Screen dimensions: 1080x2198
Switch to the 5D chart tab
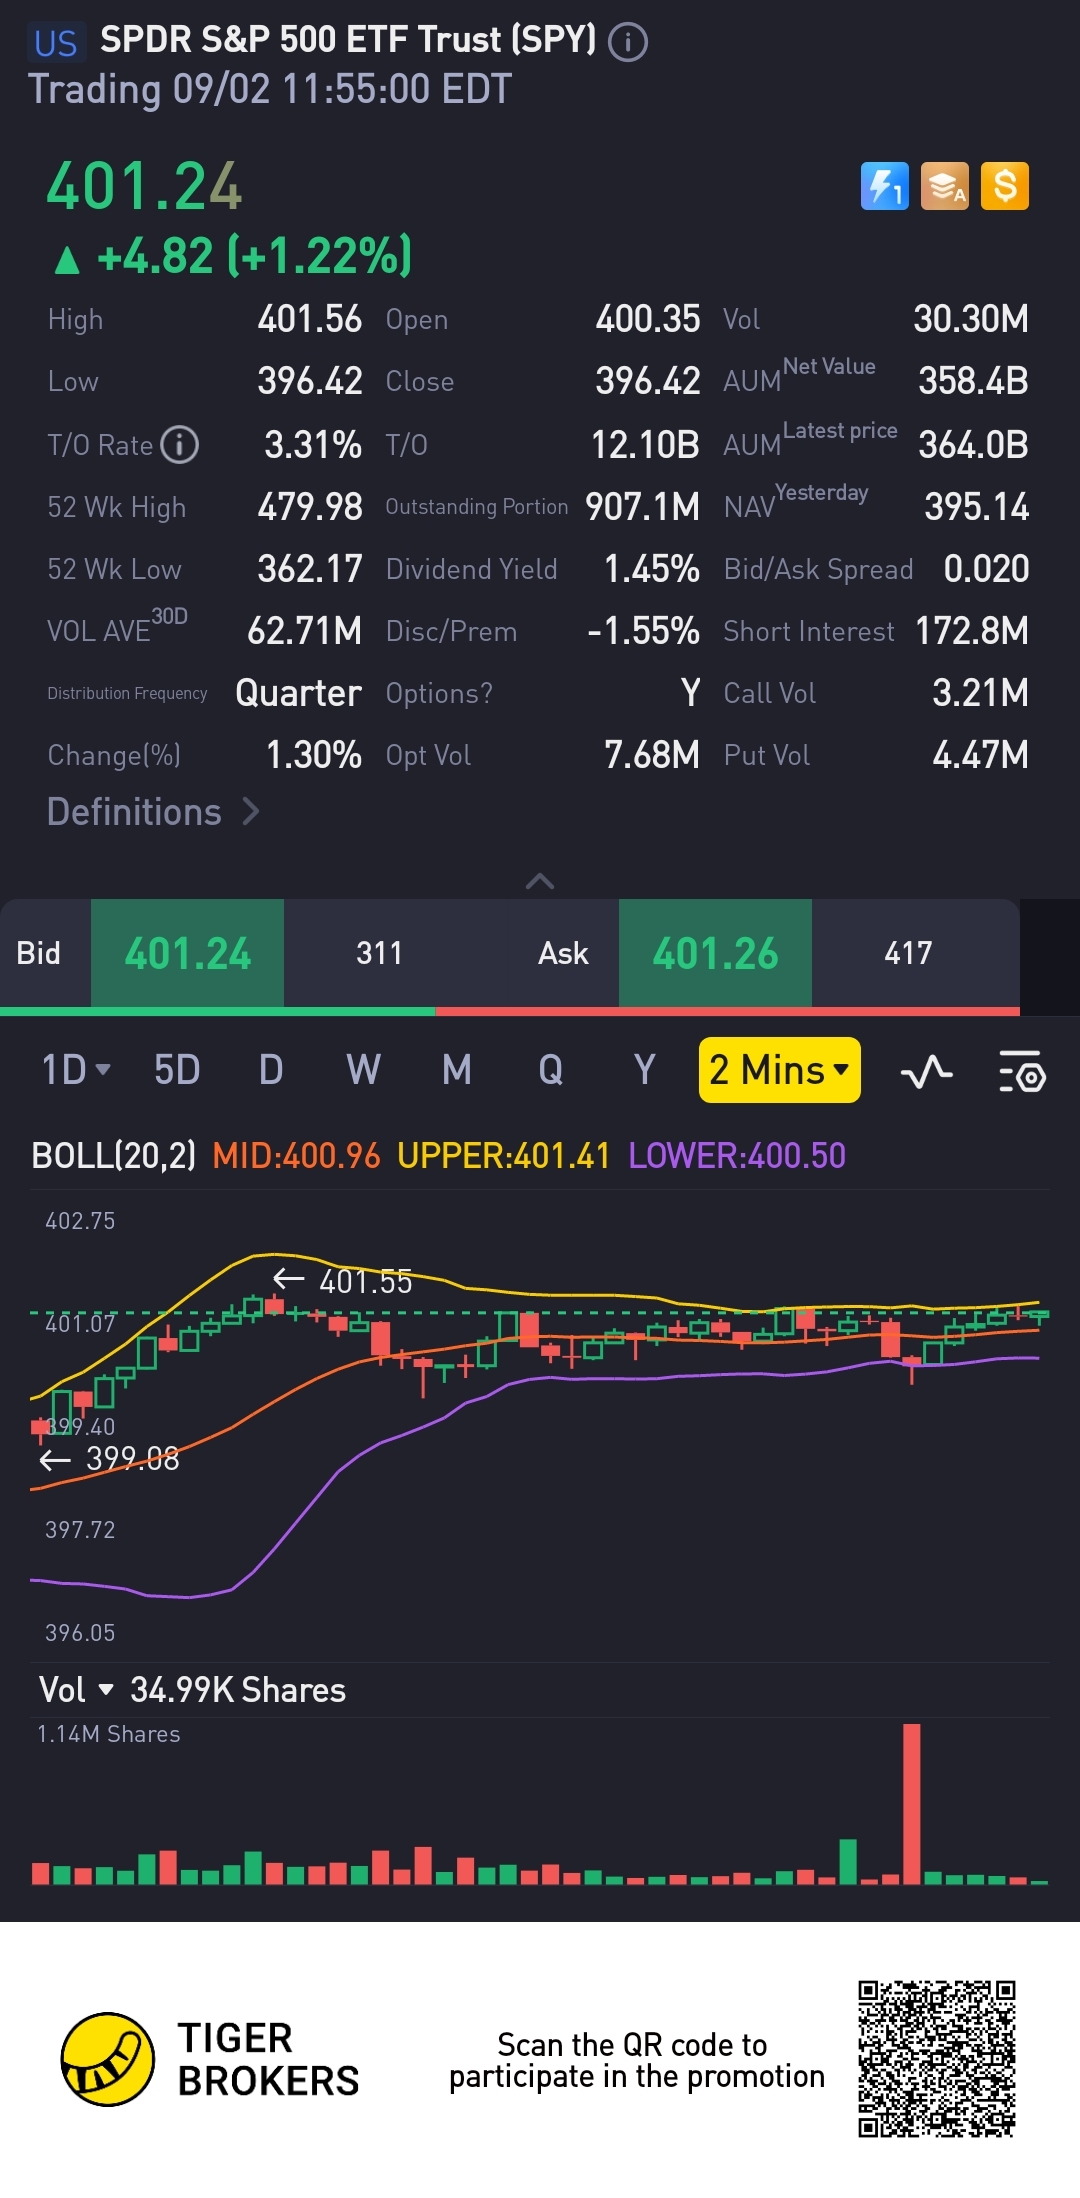[x=177, y=1070]
